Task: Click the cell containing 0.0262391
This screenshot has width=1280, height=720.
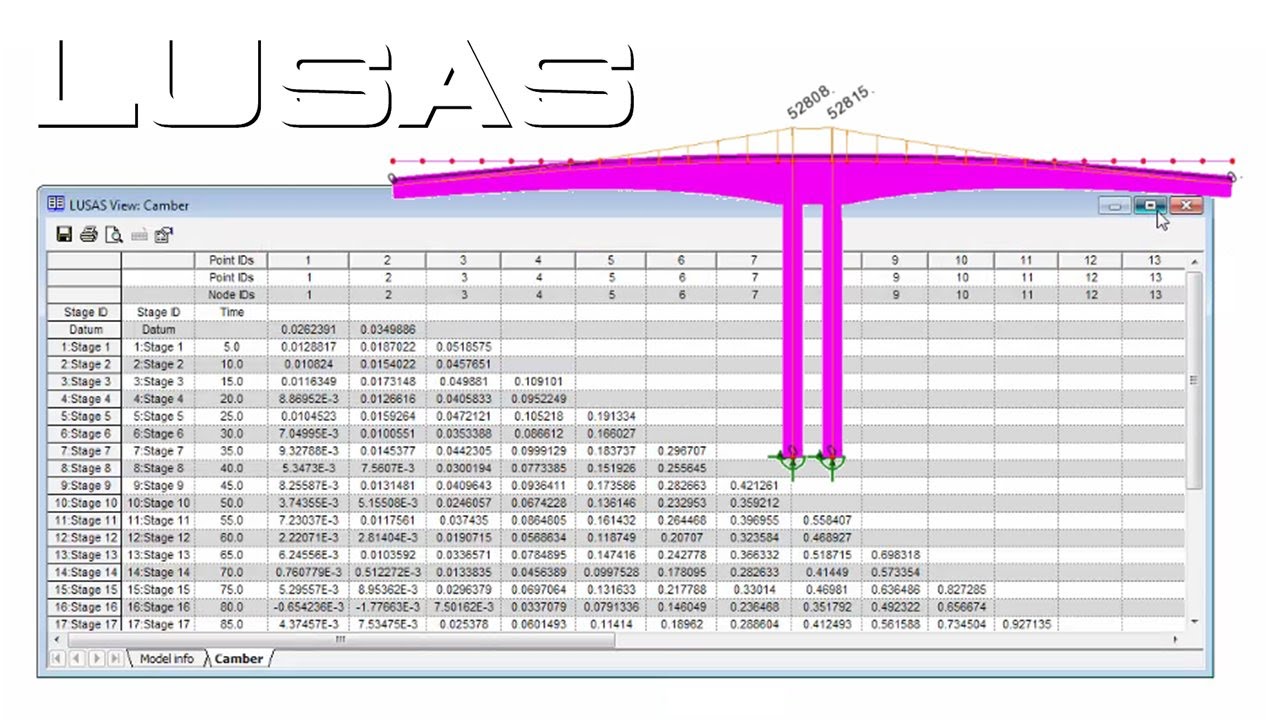Action: tap(308, 329)
